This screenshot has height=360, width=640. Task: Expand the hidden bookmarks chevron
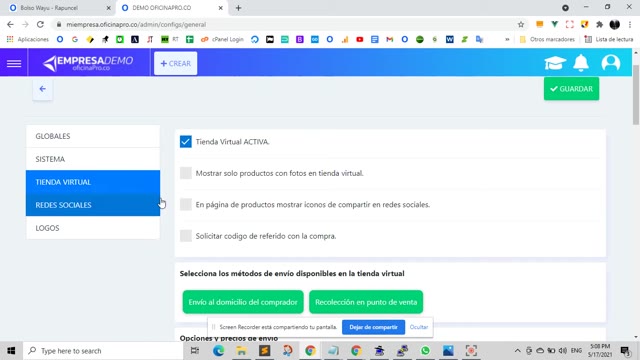pyautogui.click(x=507, y=39)
